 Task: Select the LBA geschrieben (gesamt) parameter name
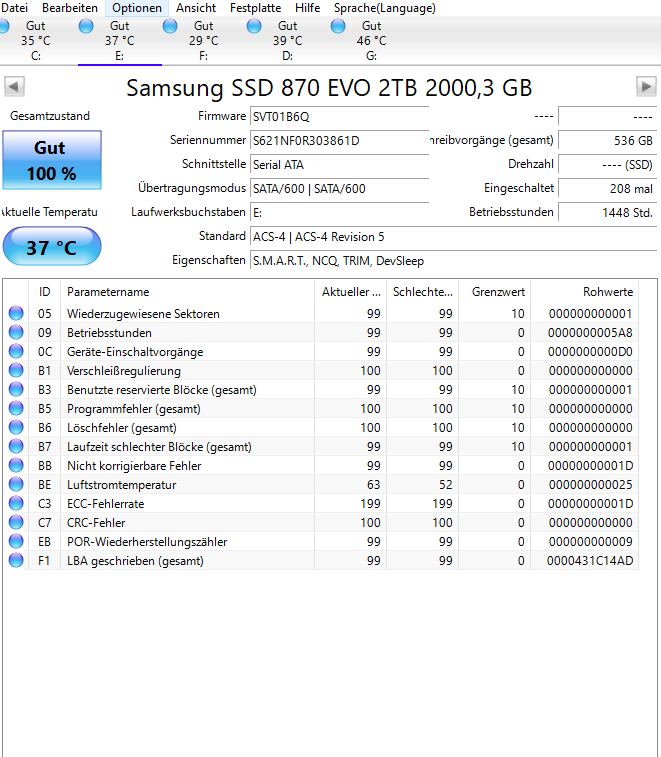135,561
